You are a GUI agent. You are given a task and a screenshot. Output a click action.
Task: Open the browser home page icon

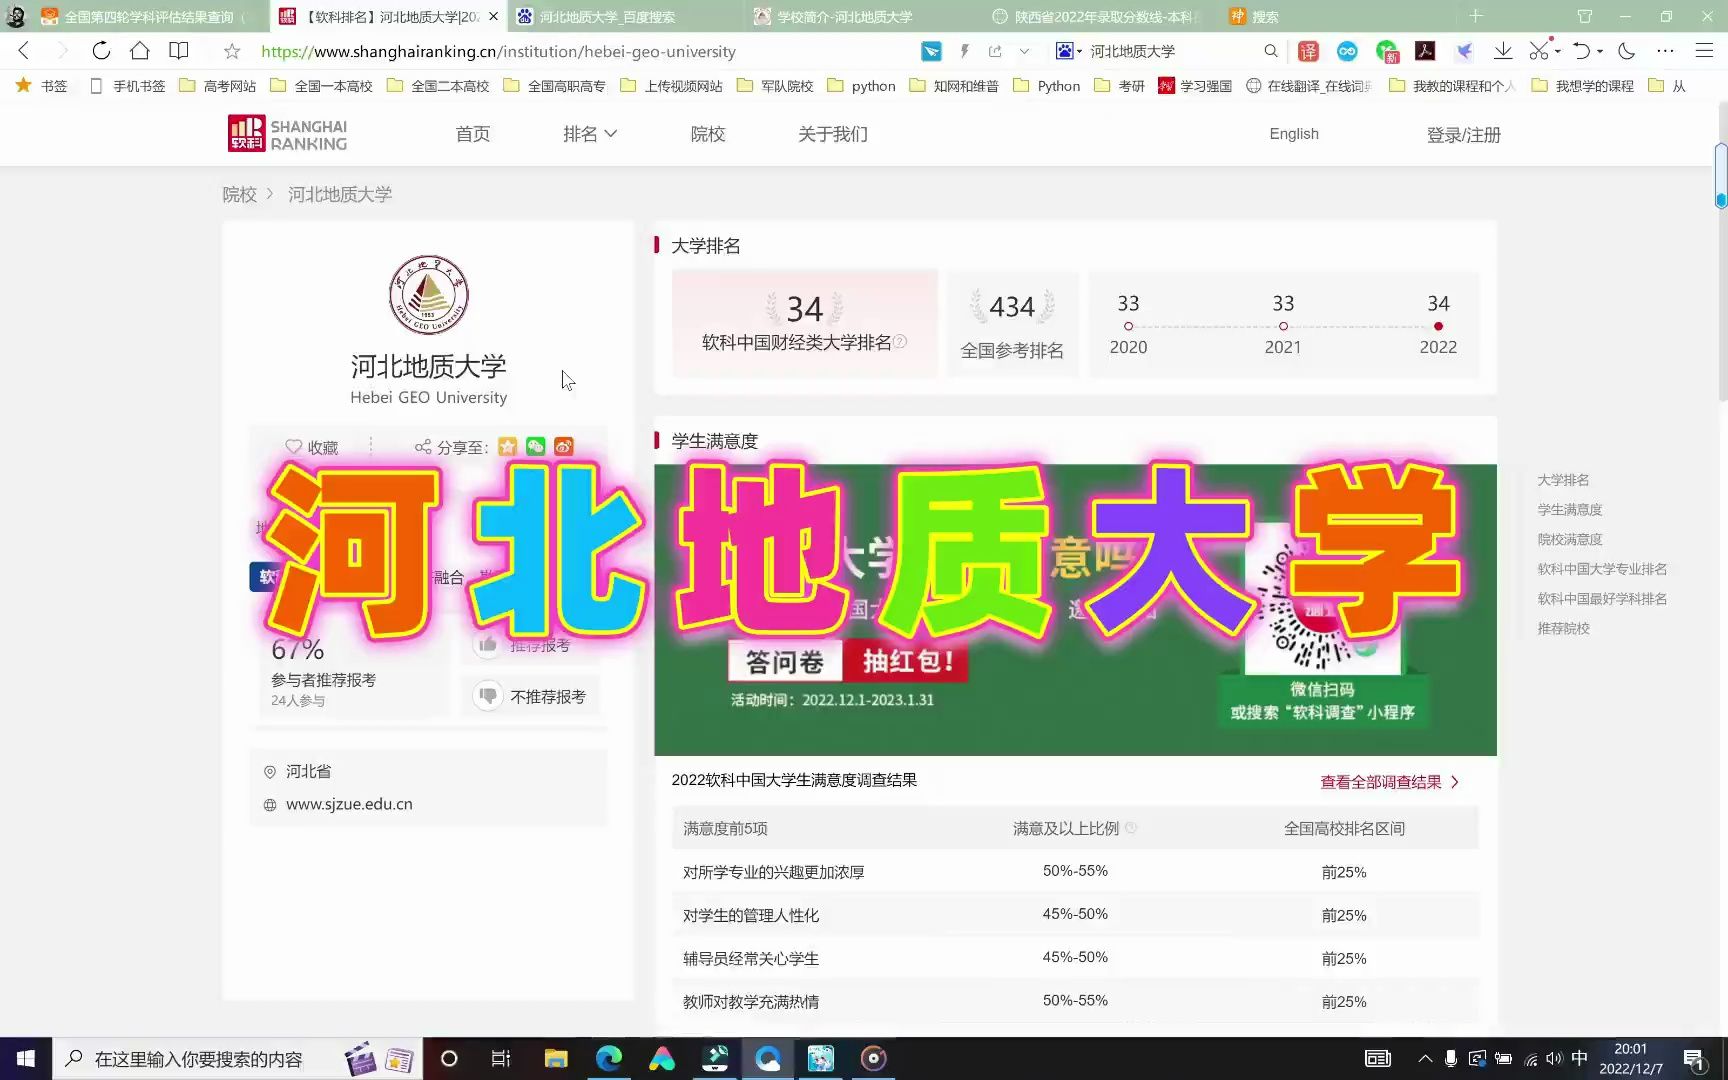click(140, 51)
